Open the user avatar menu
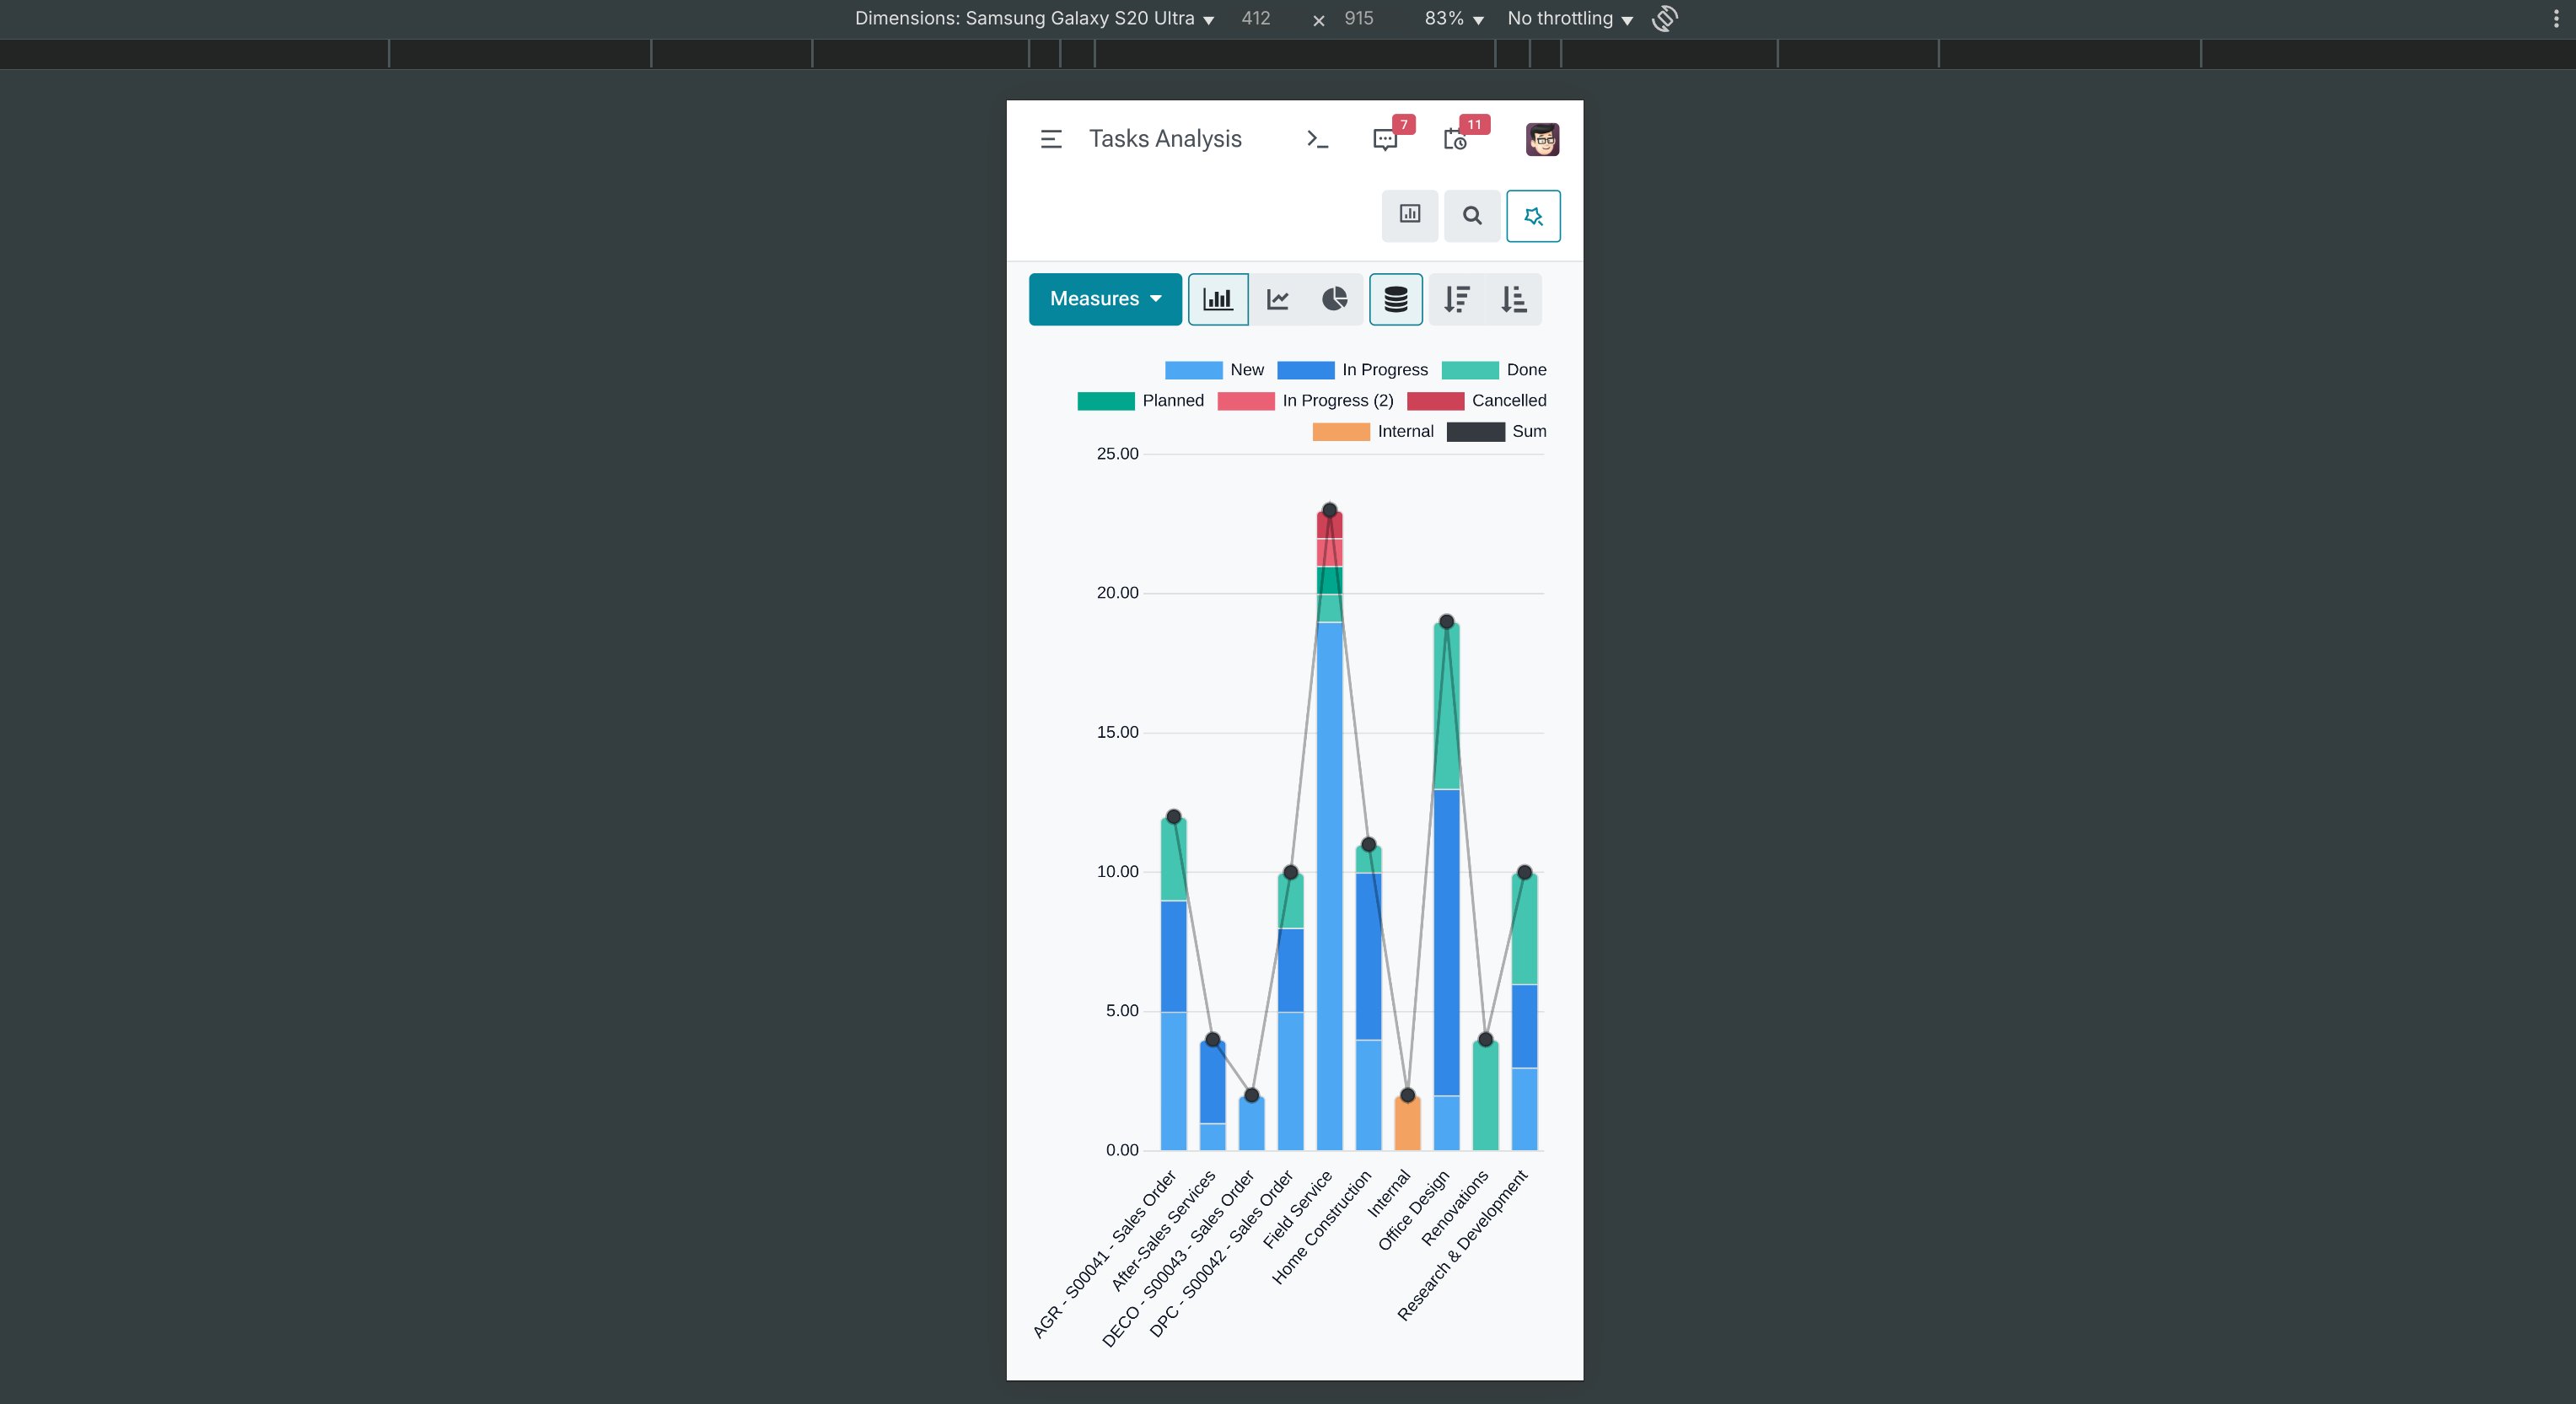 [1542, 139]
